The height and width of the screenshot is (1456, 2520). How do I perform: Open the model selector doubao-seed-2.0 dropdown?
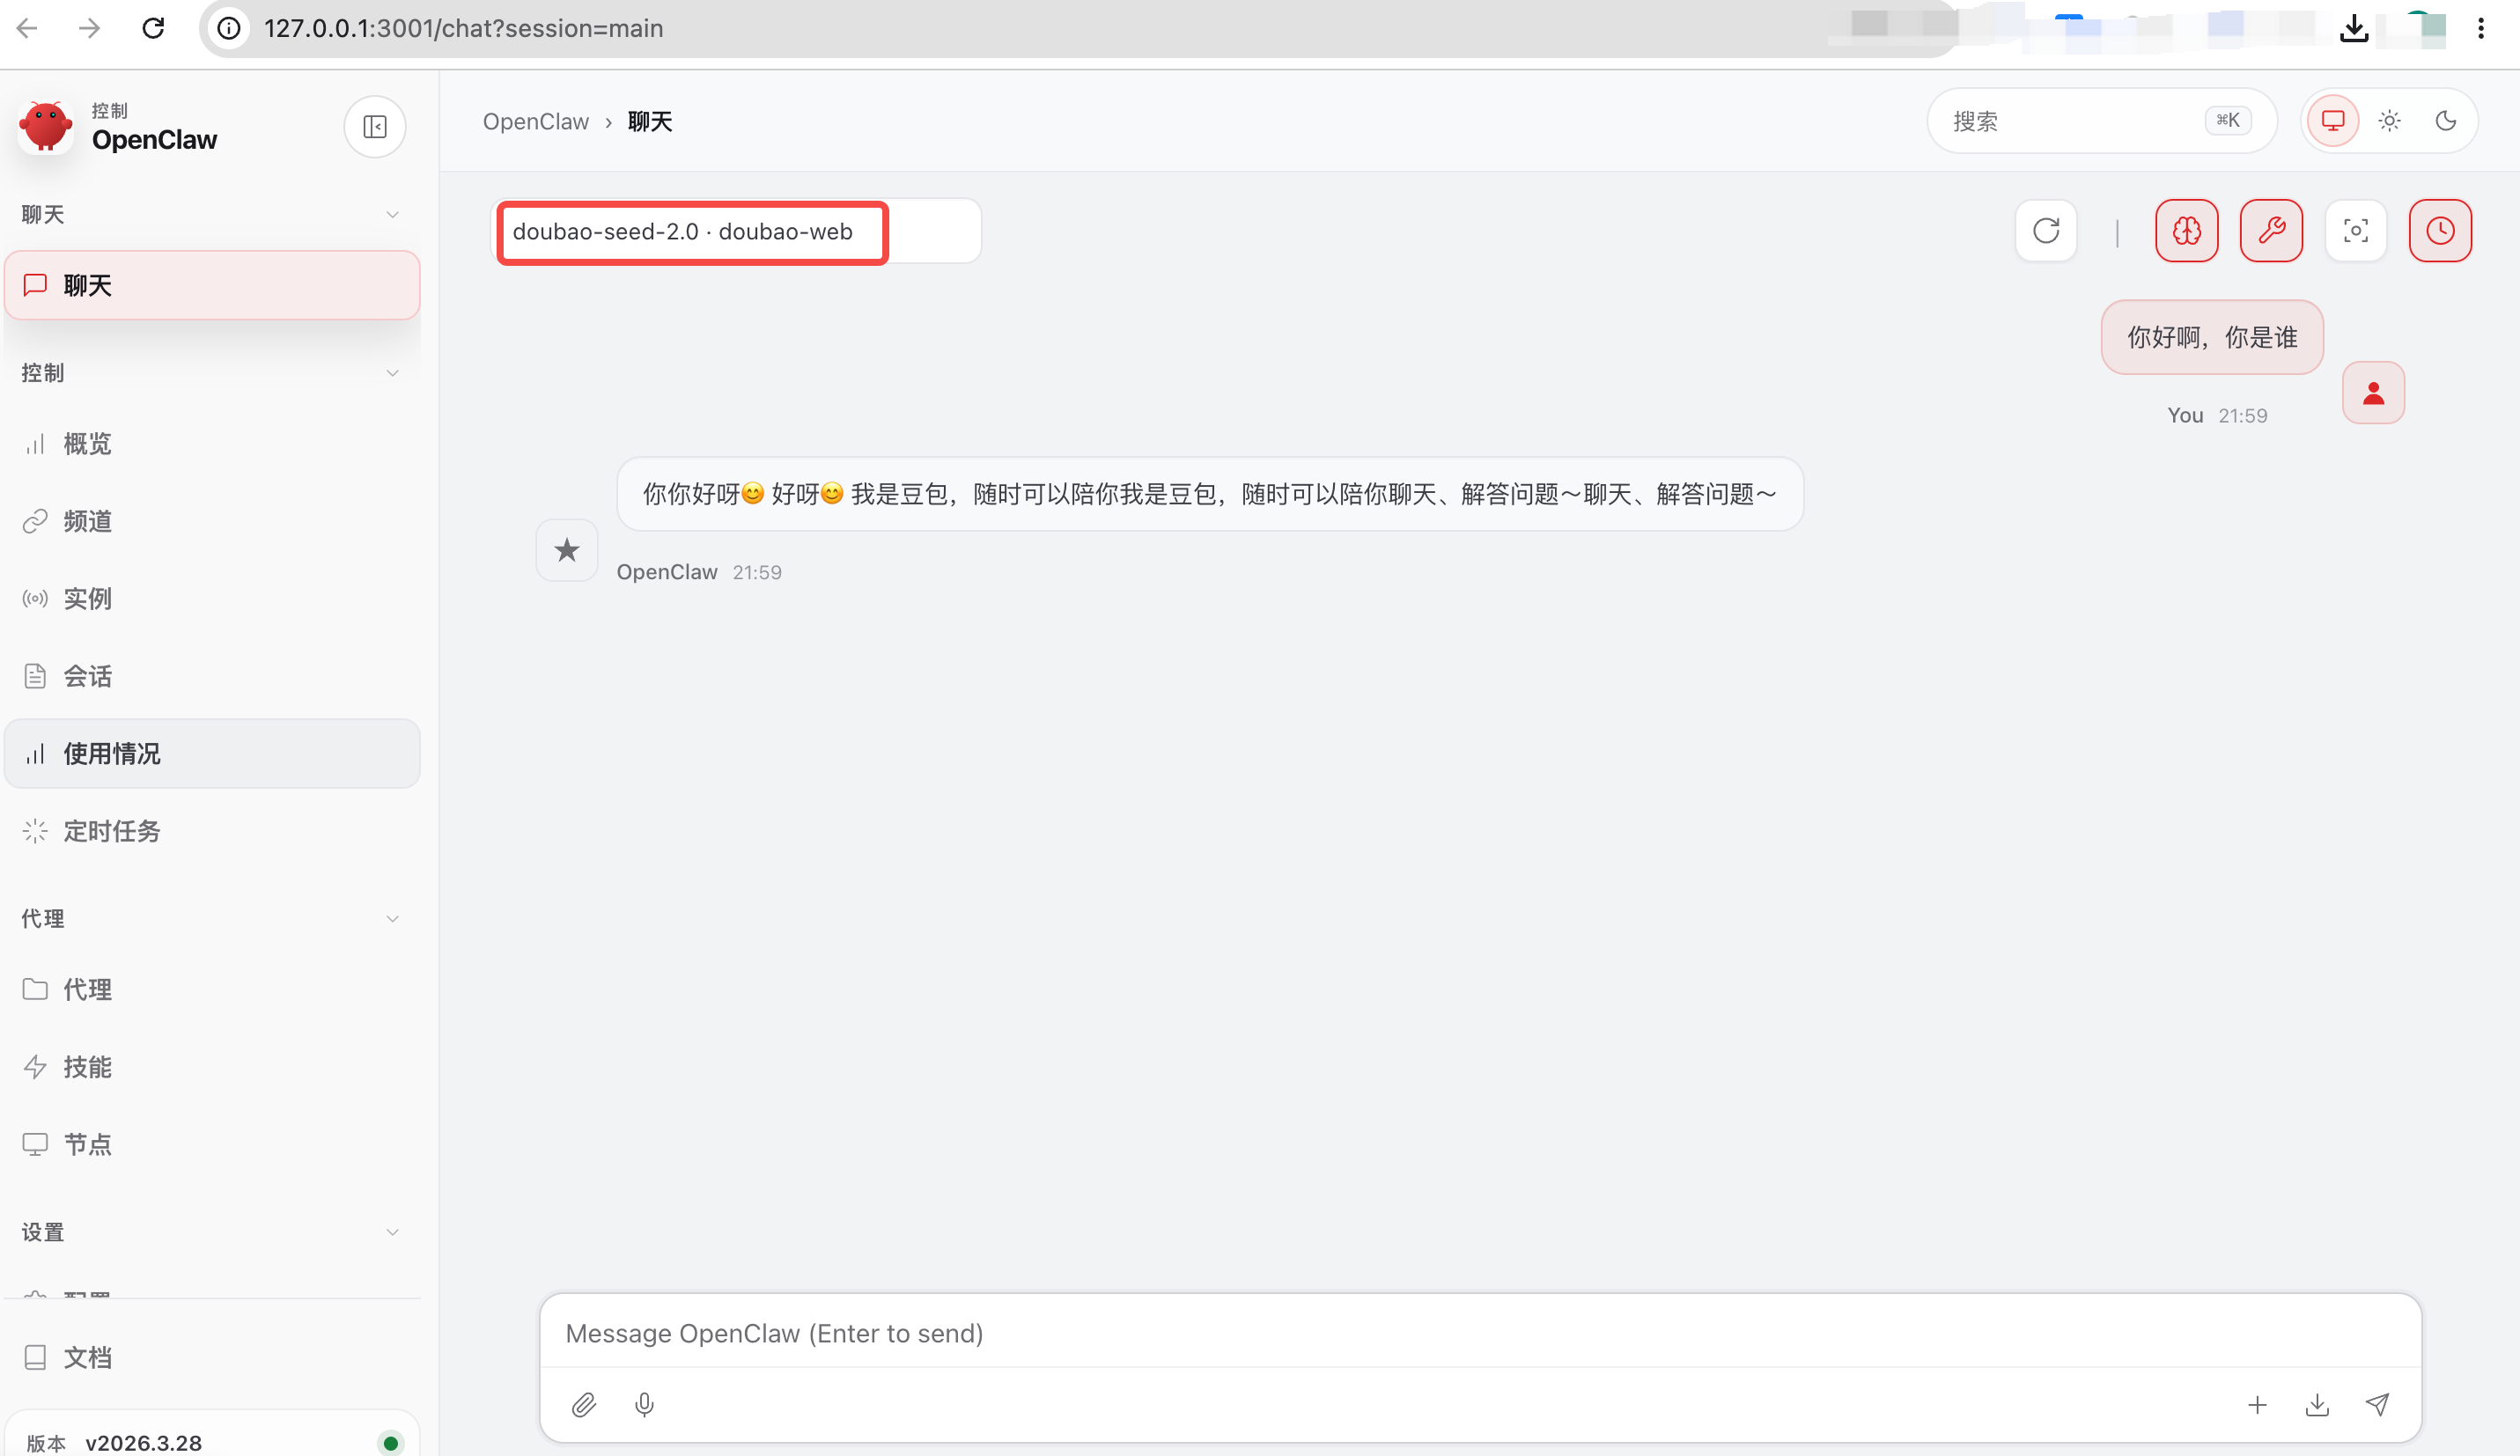pos(738,232)
